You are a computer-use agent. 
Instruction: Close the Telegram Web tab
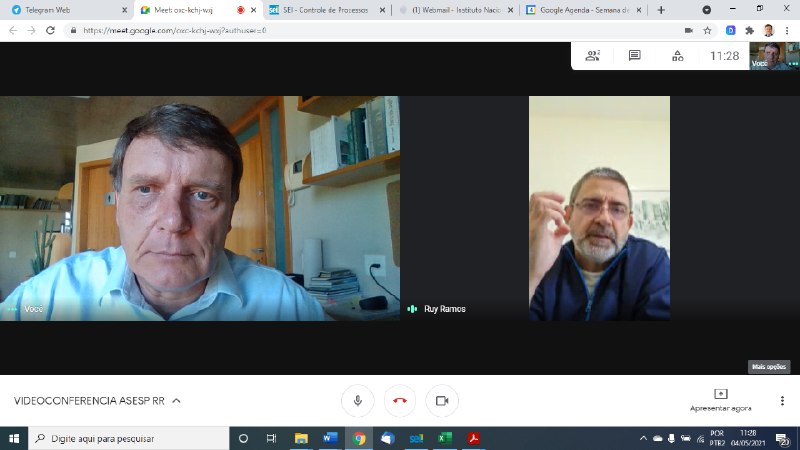(124, 10)
